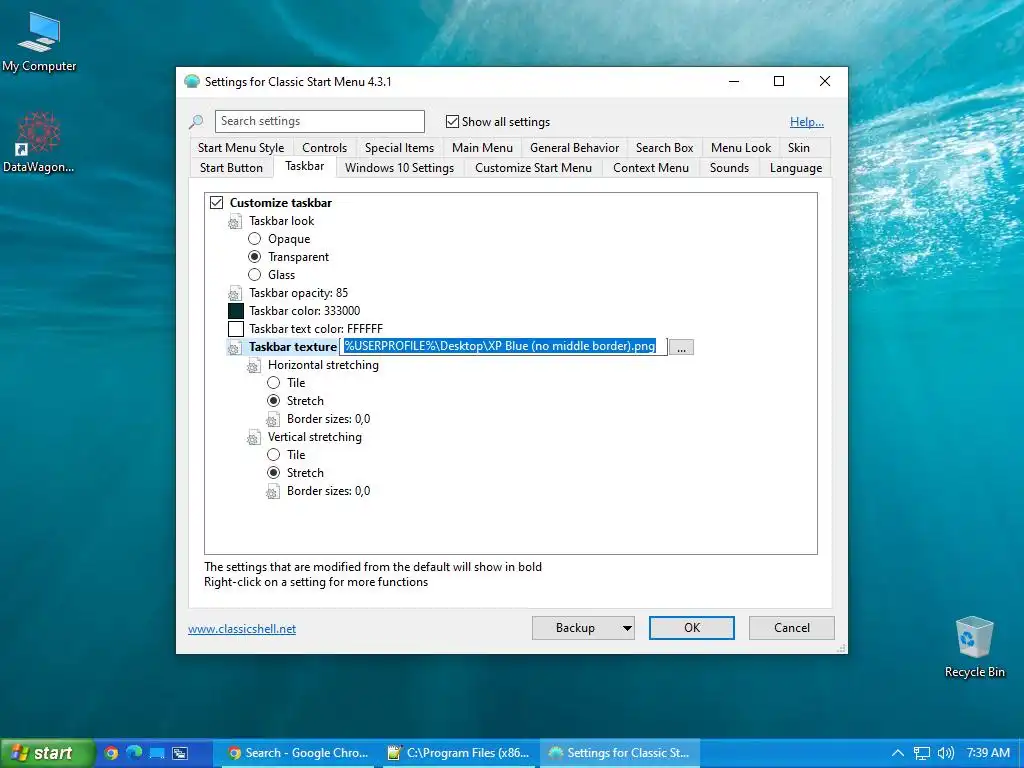Click the Cancel button
Screen dimensions: 1024x768
[x=792, y=628]
